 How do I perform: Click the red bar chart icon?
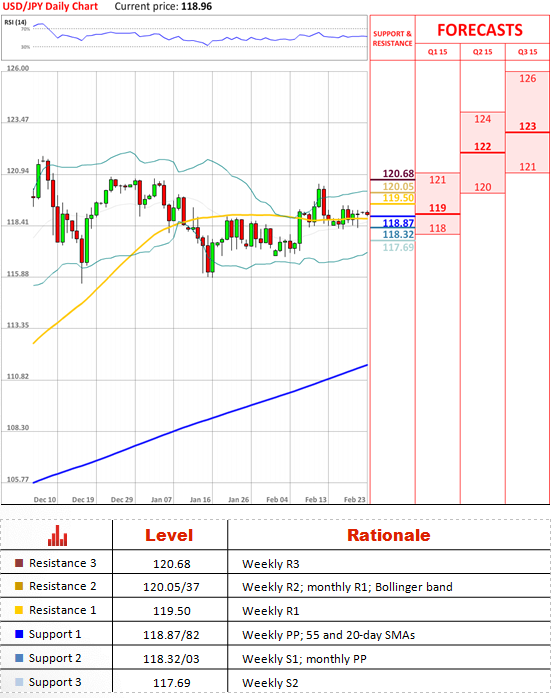[57, 536]
